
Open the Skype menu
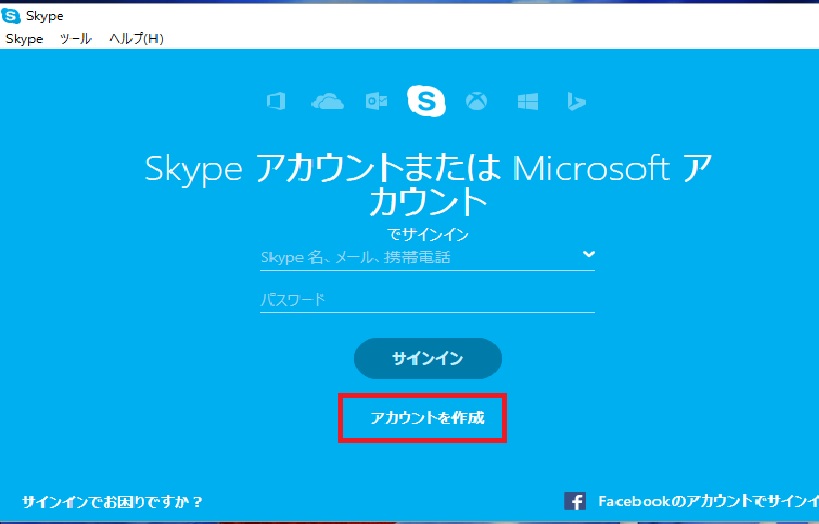coord(24,39)
